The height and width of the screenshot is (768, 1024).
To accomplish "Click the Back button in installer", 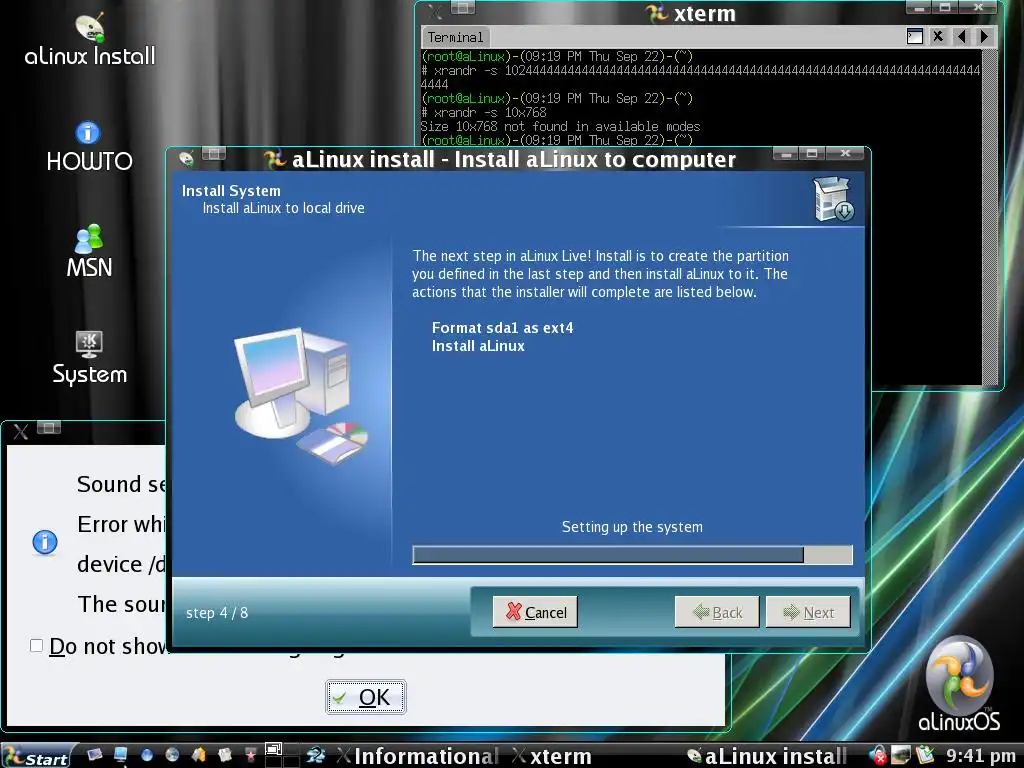I will tap(716, 612).
